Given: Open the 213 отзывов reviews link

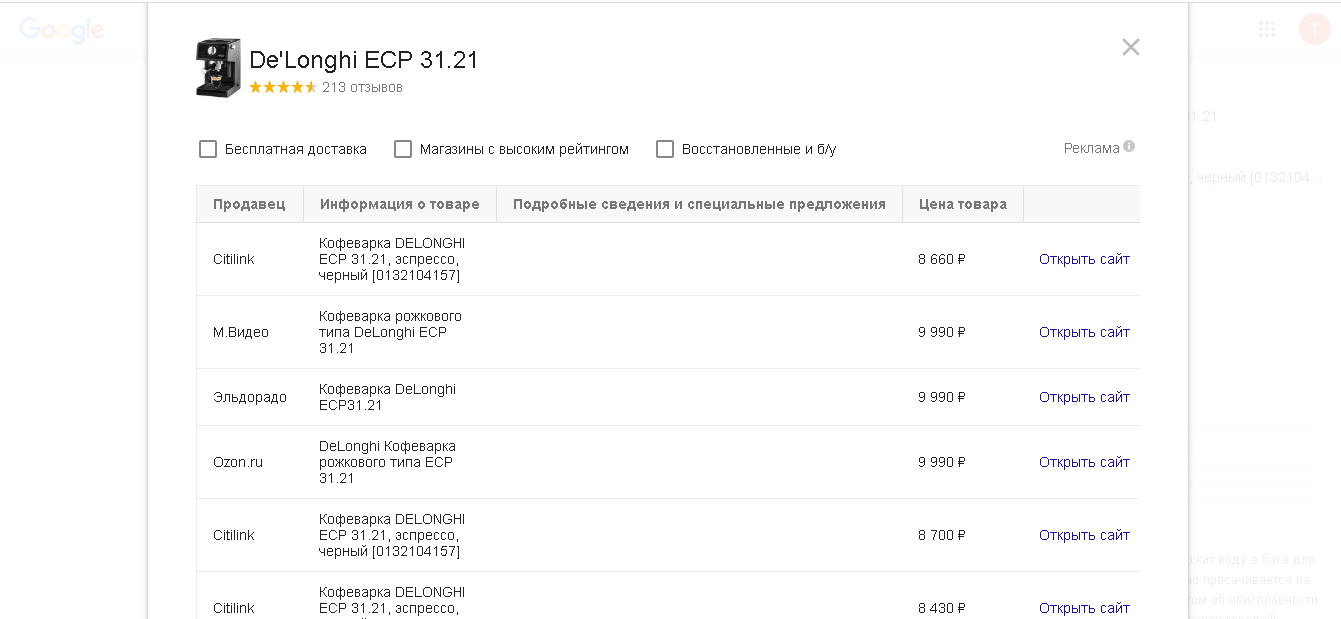Looking at the screenshot, I should [362, 87].
